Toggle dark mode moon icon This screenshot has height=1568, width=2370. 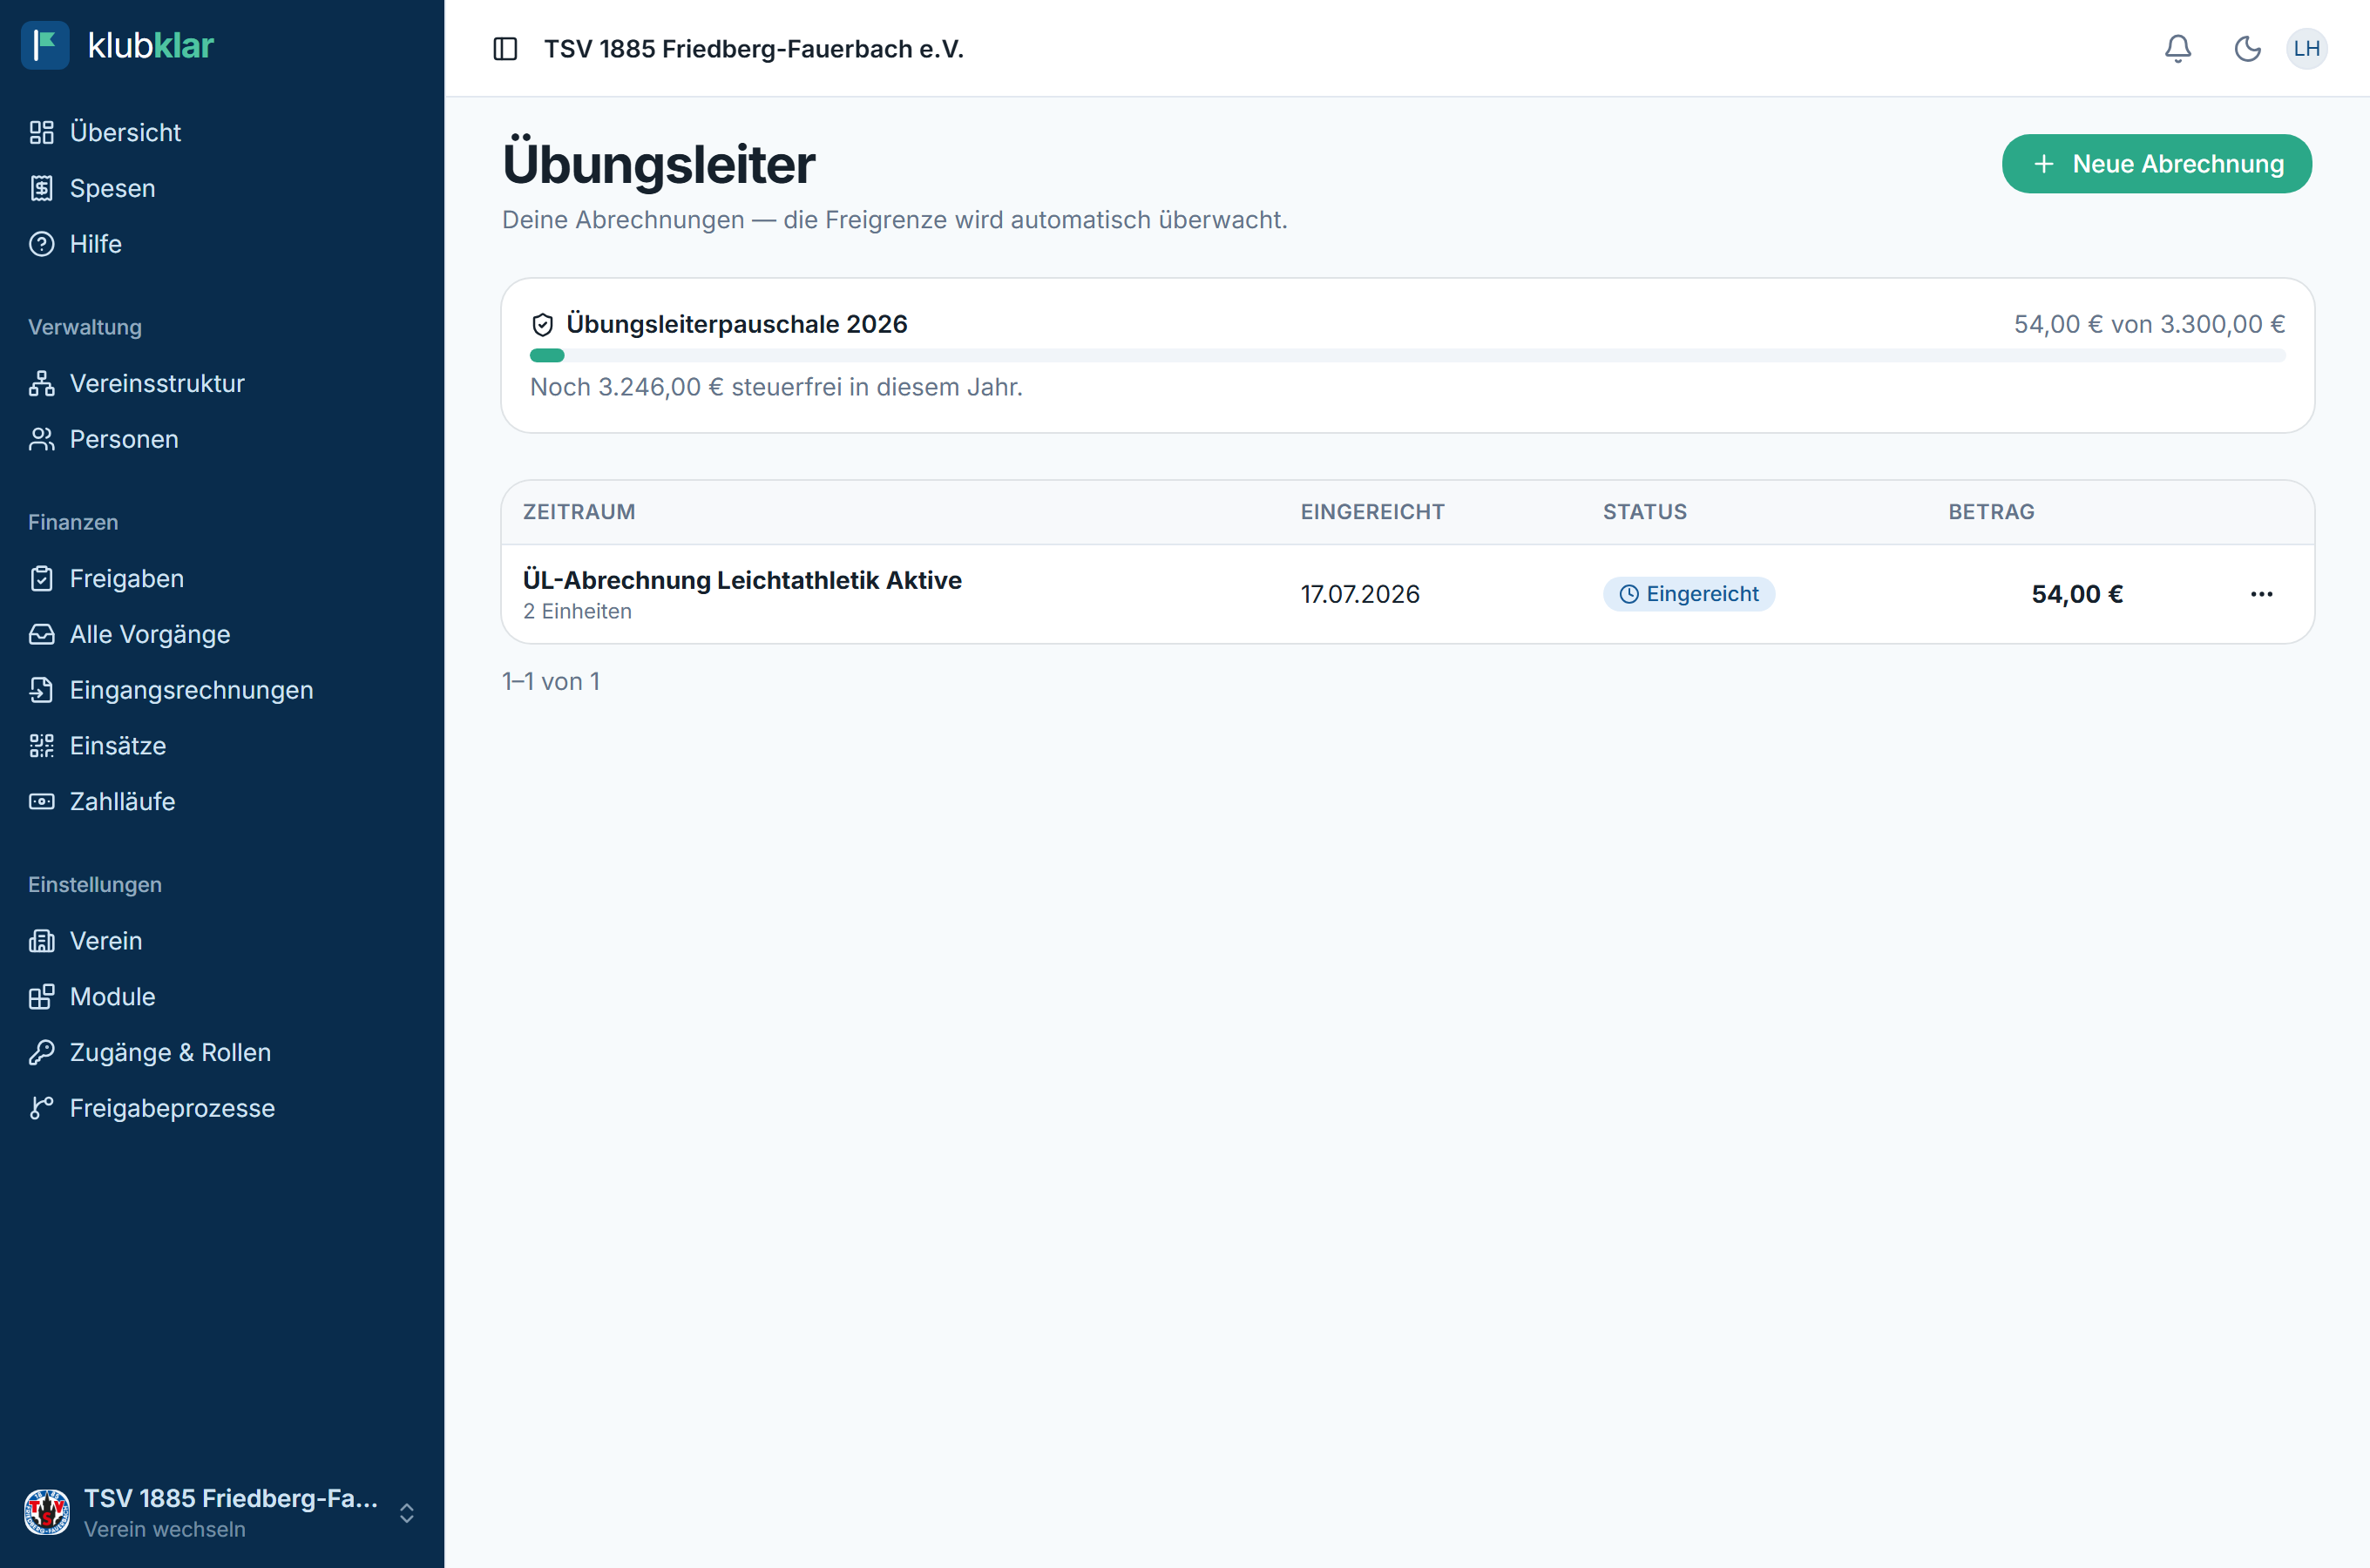pyautogui.click(x=2247, y=49)
